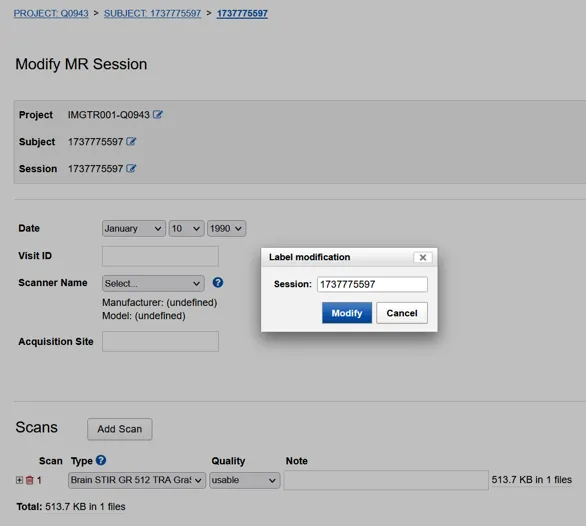Open the bold 1737775597 session breadcrumb link
This screenshot has width=586, height=526.
pyautogui.click(x=242, y=13)
